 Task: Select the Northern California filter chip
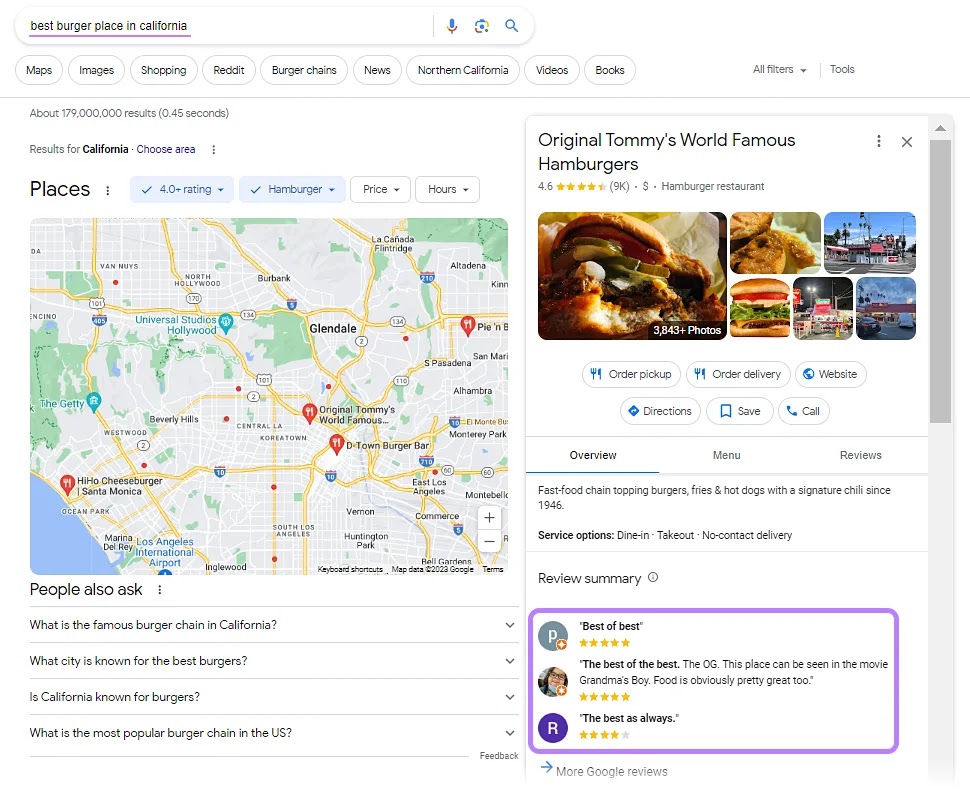[x=463, y=71]
